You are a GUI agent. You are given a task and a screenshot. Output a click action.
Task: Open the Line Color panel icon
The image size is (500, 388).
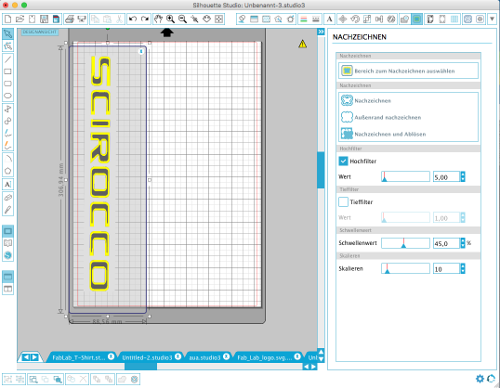pos(304,19)
